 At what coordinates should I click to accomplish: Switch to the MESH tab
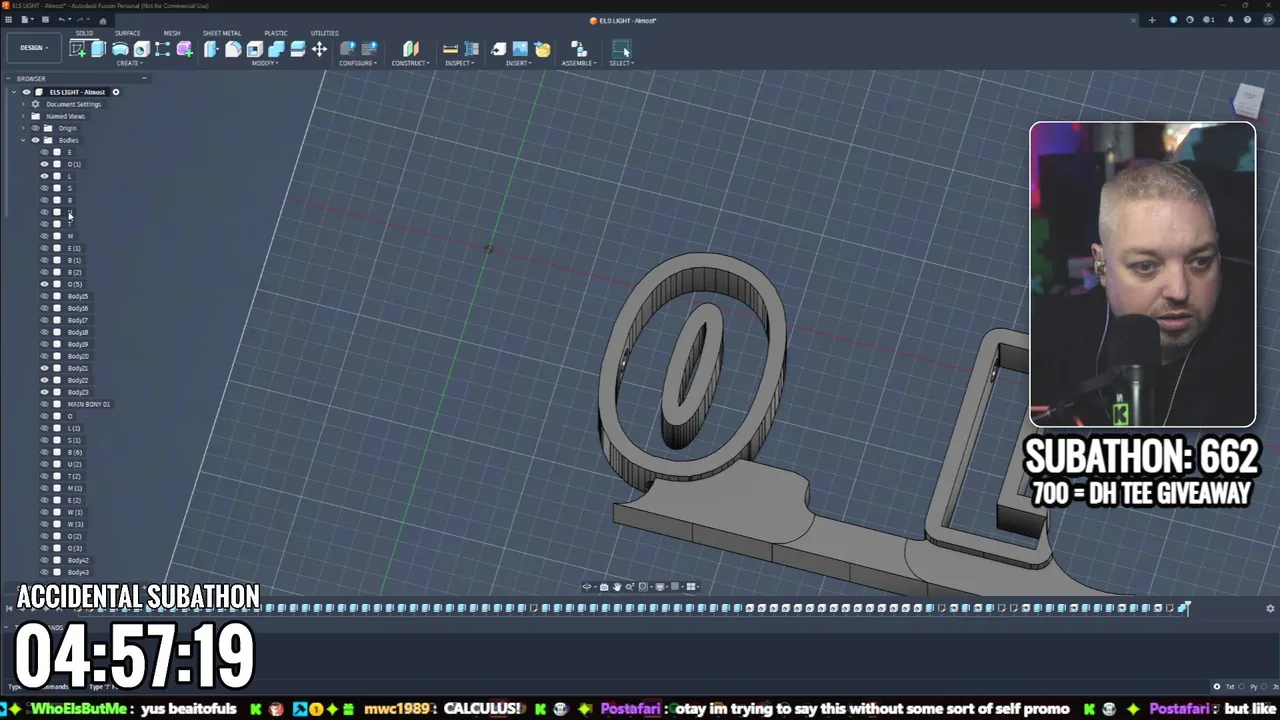(172, 33)
